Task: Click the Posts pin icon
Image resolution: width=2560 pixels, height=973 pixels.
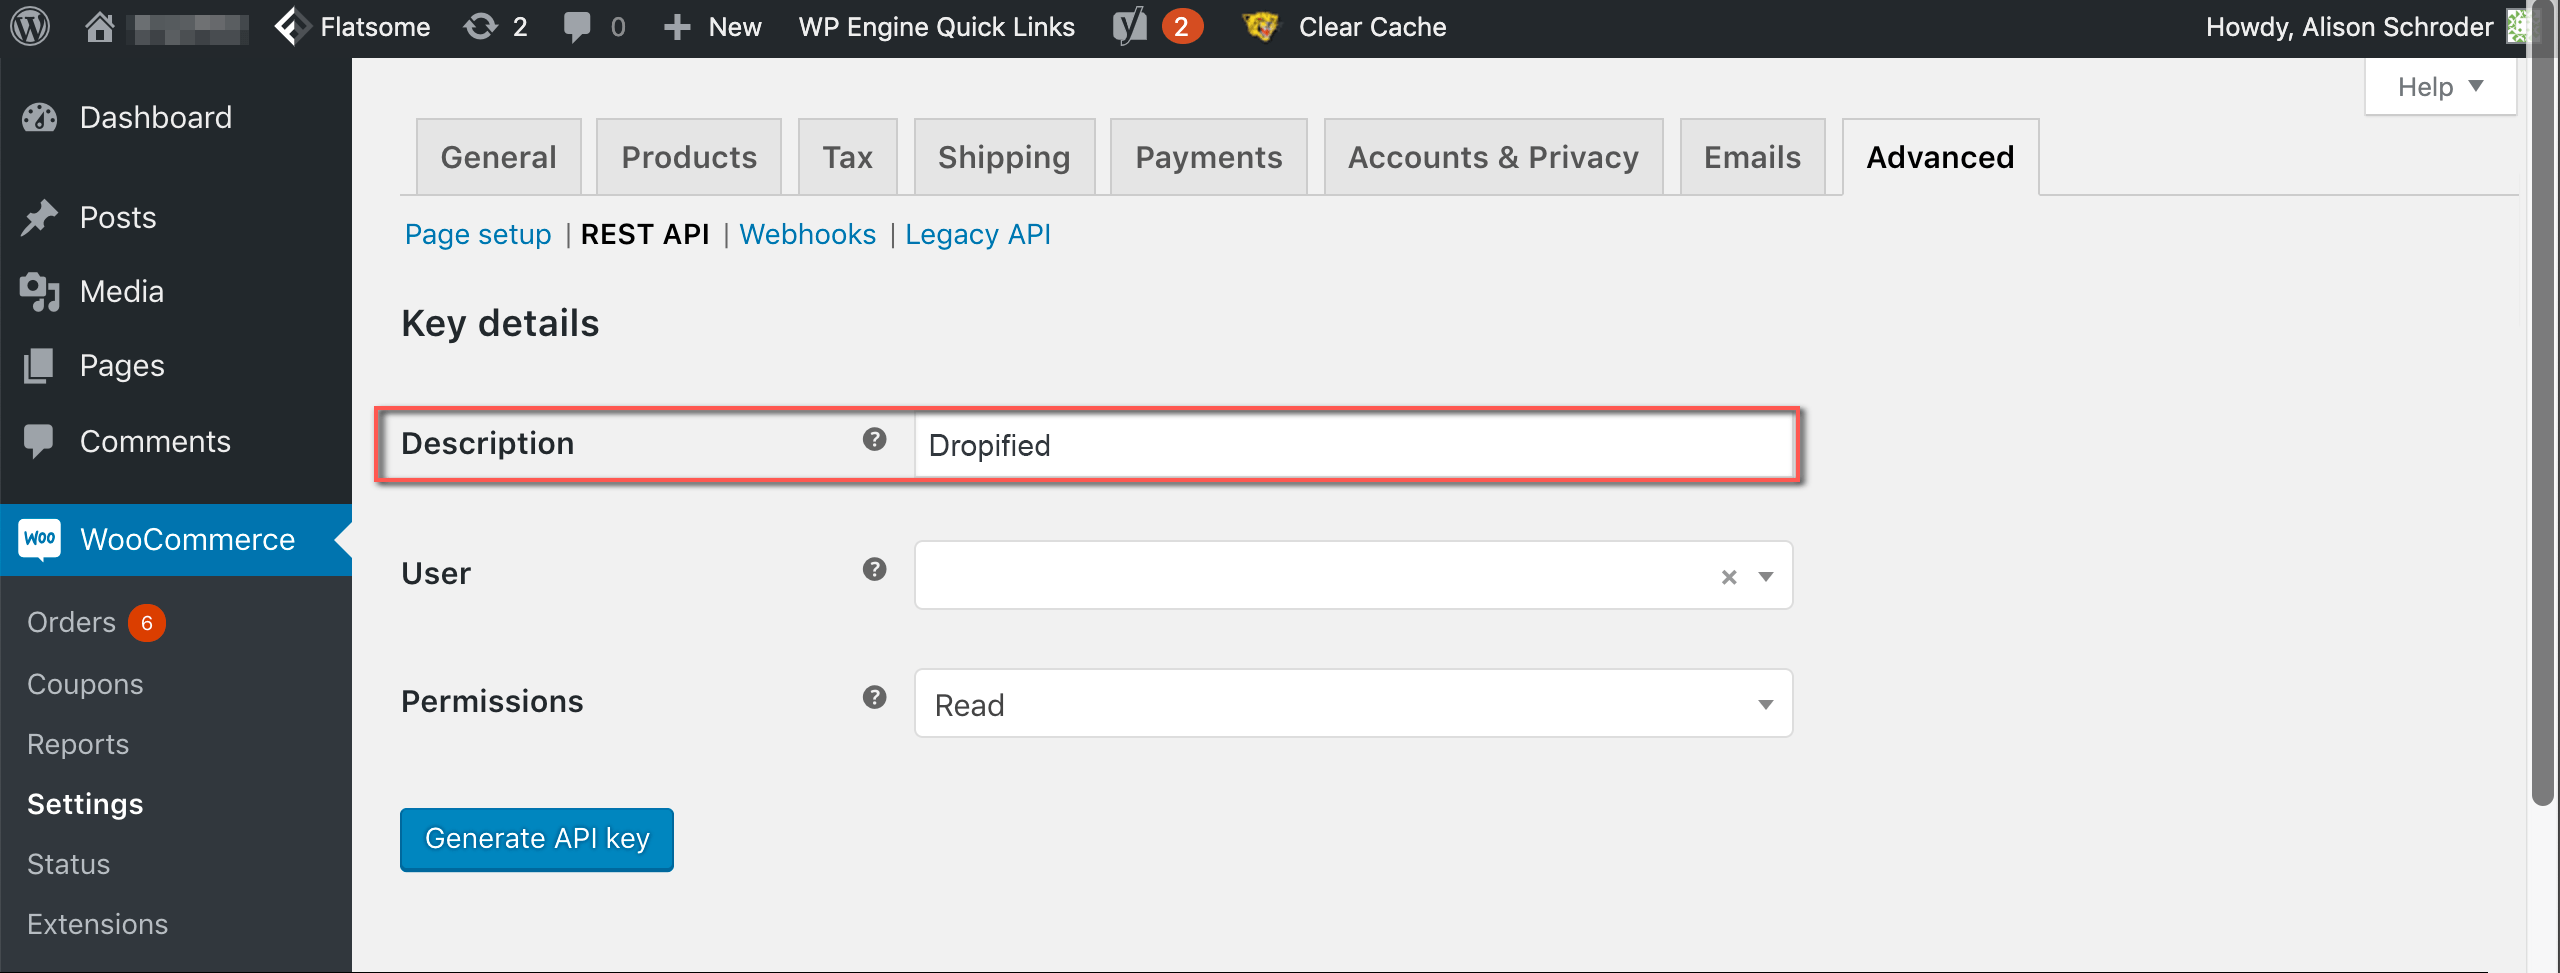Action: coord(40,218)
